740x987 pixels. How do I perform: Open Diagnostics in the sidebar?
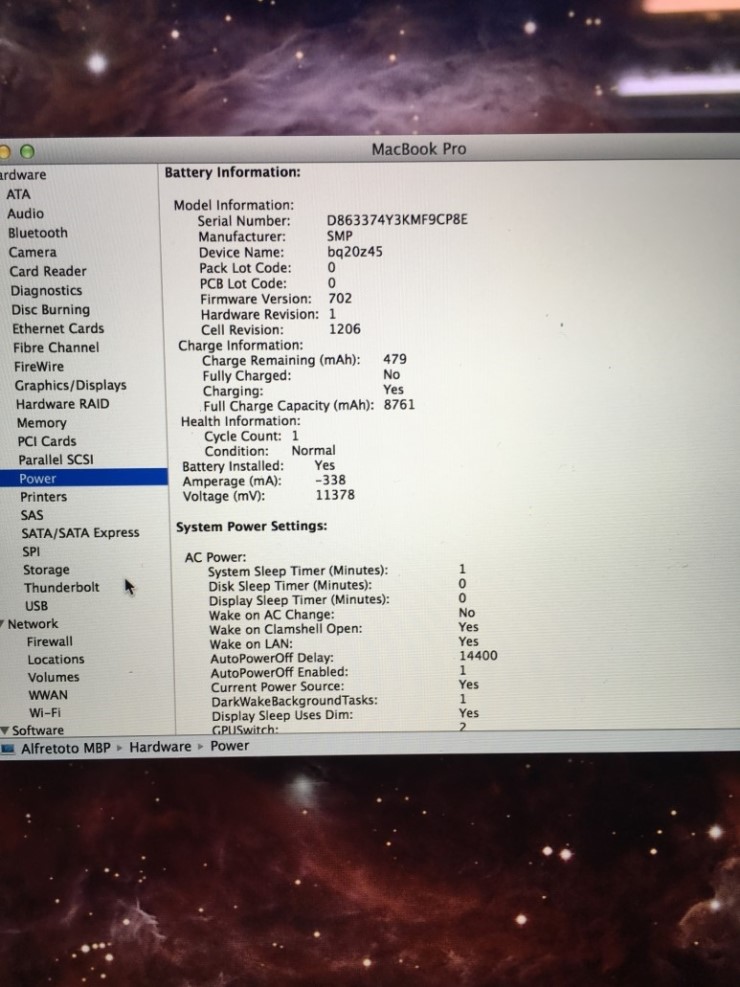pyautogui.click(x=46, y=291)
